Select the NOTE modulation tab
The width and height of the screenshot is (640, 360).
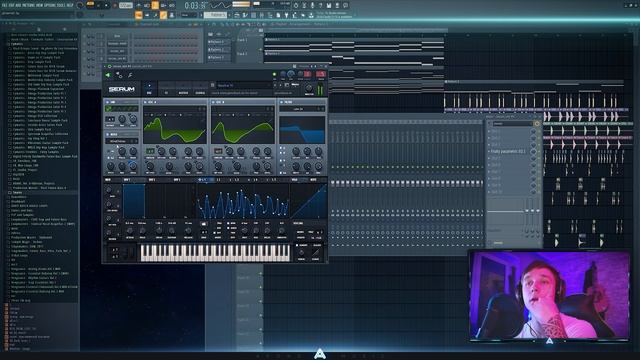click(x=313, y=180)
